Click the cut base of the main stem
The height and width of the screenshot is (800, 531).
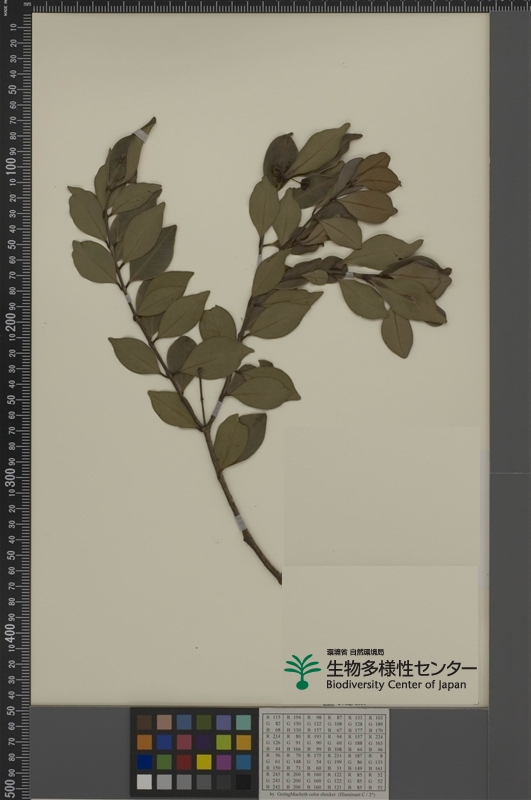[279, 578]
